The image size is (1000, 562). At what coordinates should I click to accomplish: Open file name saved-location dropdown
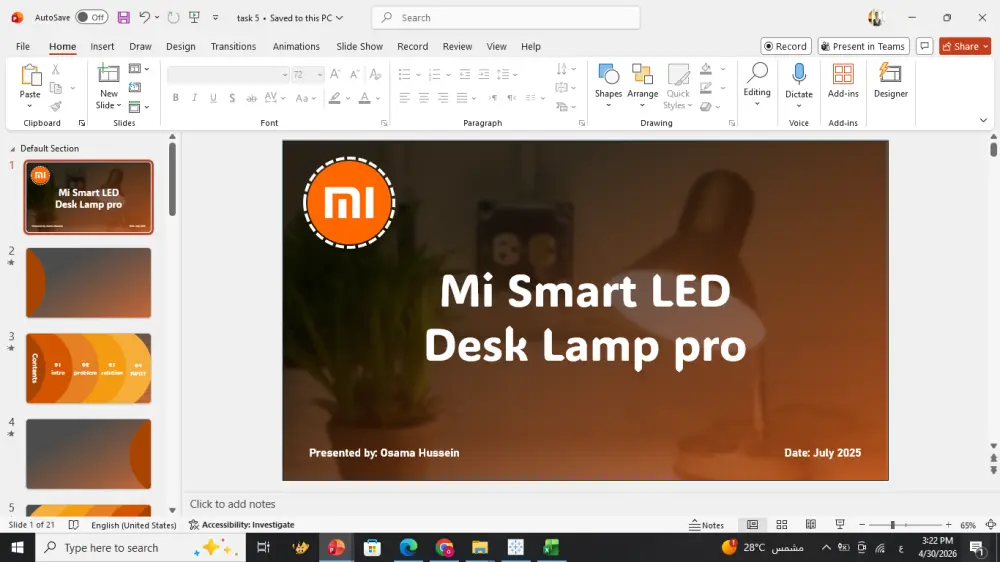[339, 18]
